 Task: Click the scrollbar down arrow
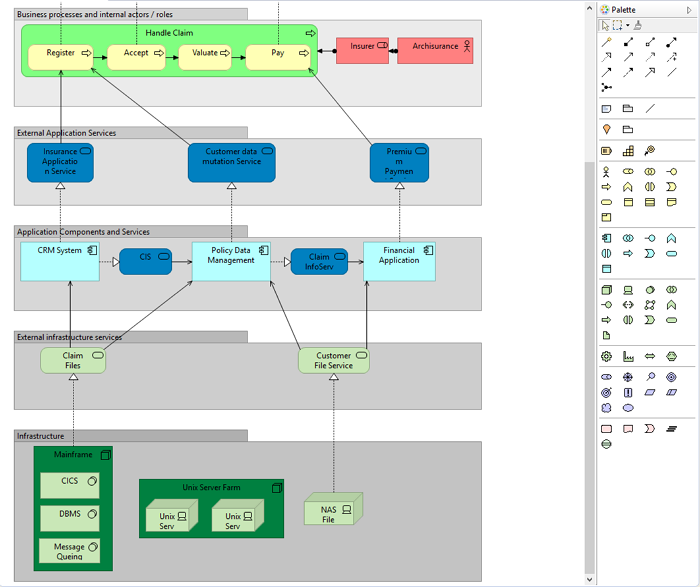pyautogui.click(x=589, y=579)
